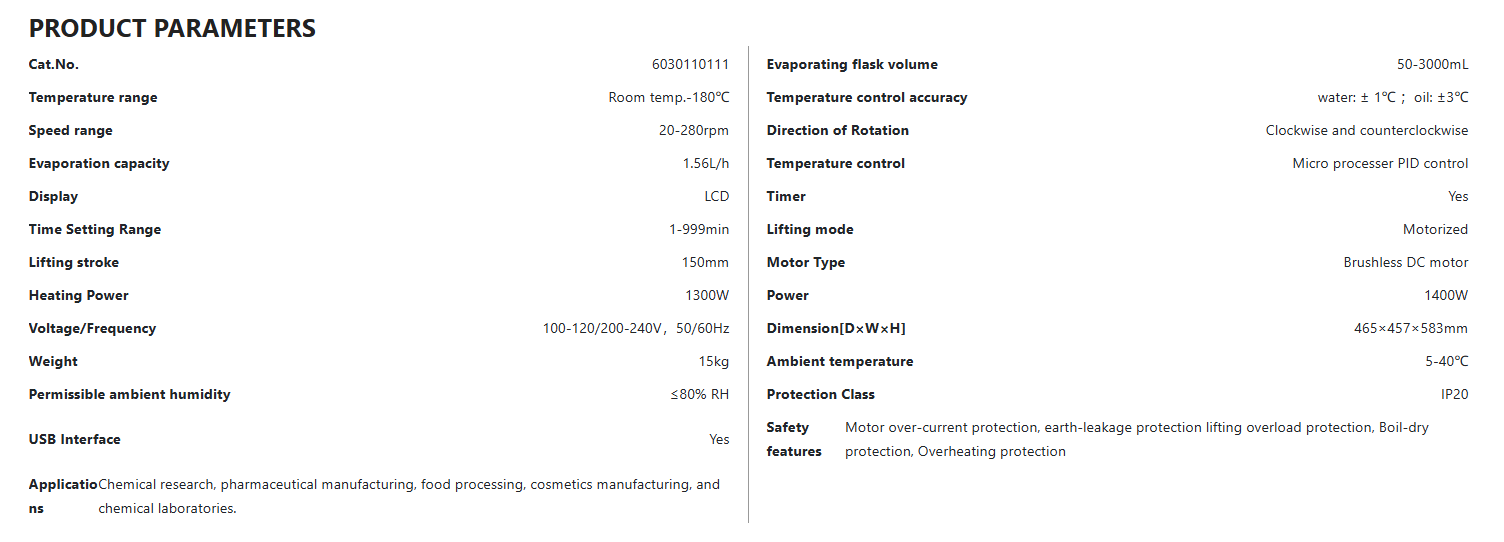The image size is (1504, 542).
Task: Click the IP20 protection class value
Action: pyautogui.click(x=1454, y=395)
